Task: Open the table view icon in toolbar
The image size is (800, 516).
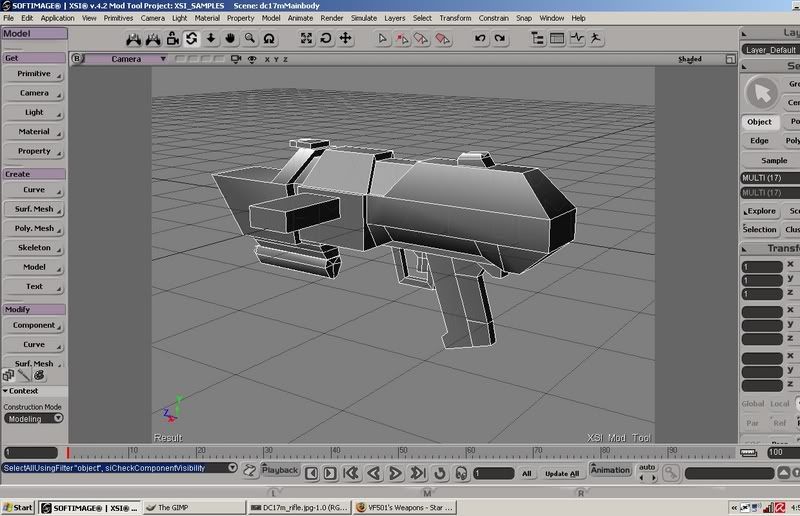Action: pyautogui.click(x=557, y=38)
